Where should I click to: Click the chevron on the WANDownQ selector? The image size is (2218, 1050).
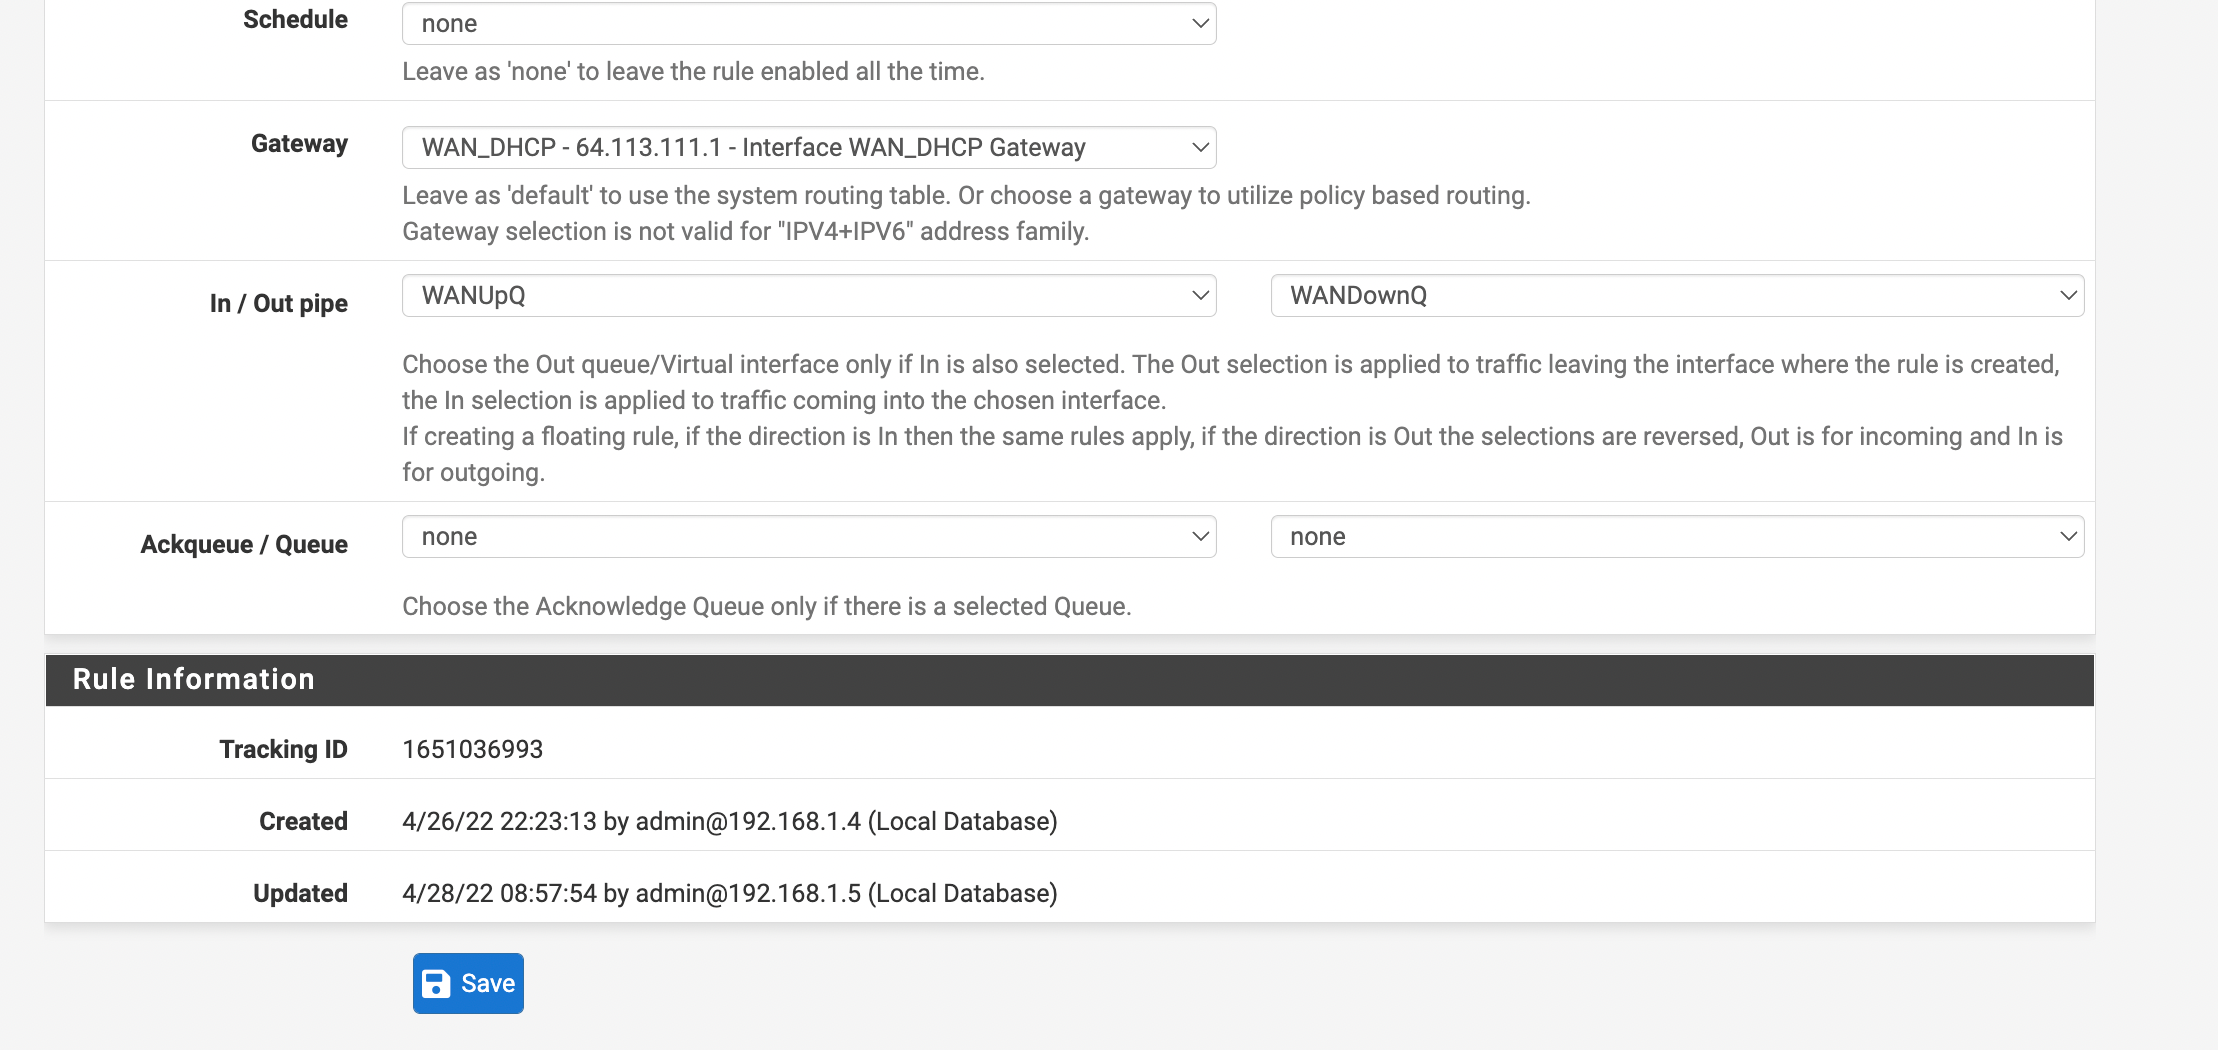coord(2068,296)
